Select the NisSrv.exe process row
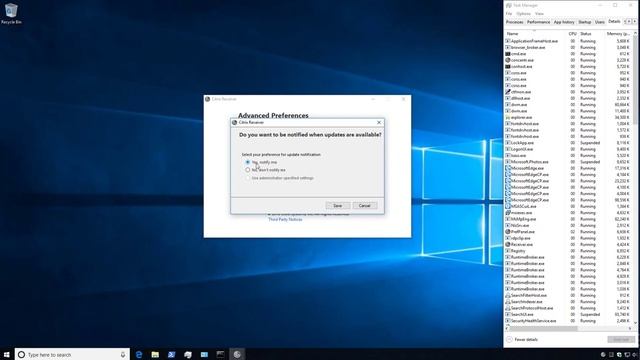Viewport: 640px width, 360px height. pyautogui.click(x=568, y=225)
